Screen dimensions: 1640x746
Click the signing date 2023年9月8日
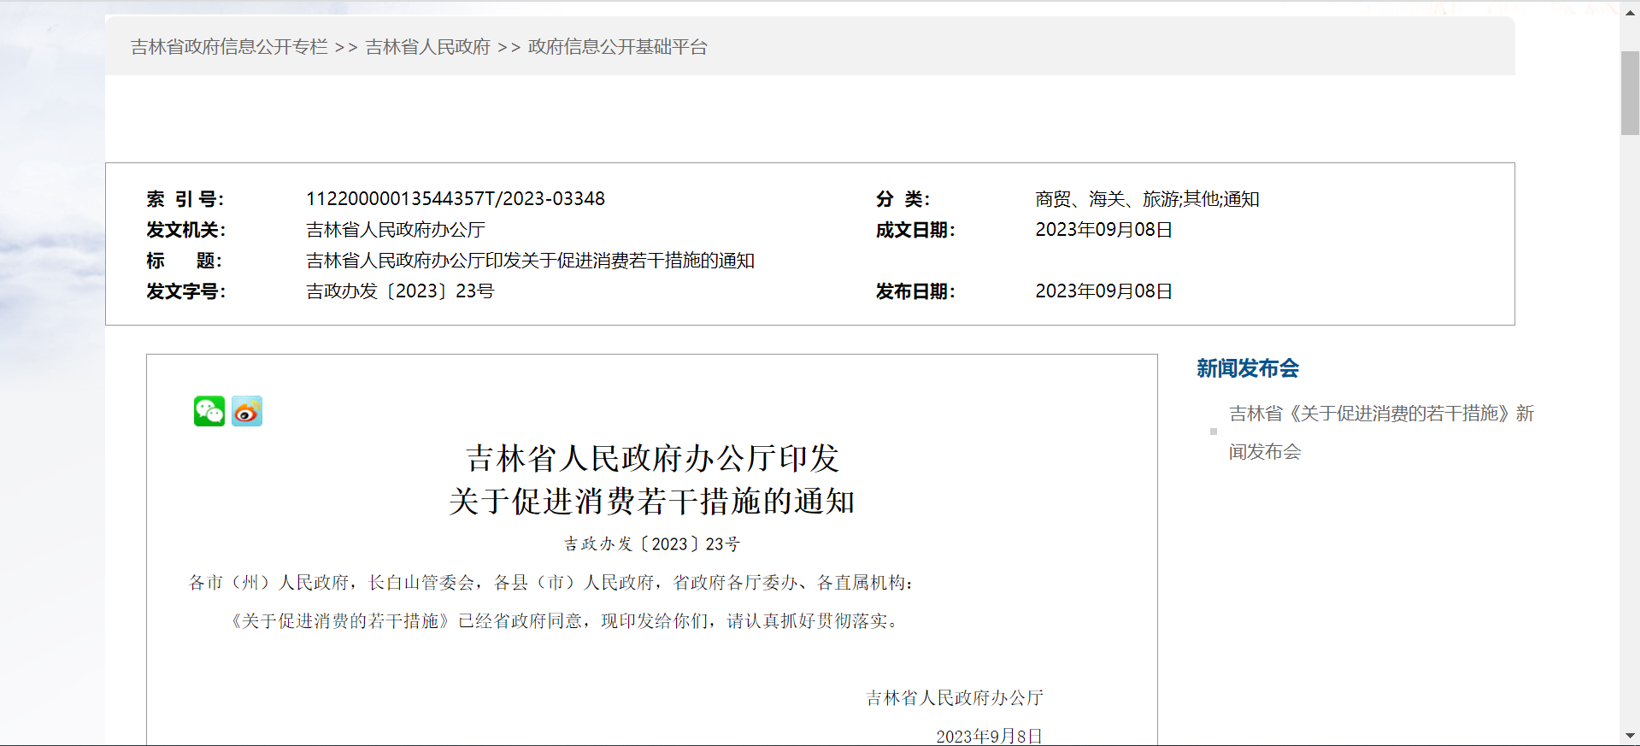click(989, 736)
